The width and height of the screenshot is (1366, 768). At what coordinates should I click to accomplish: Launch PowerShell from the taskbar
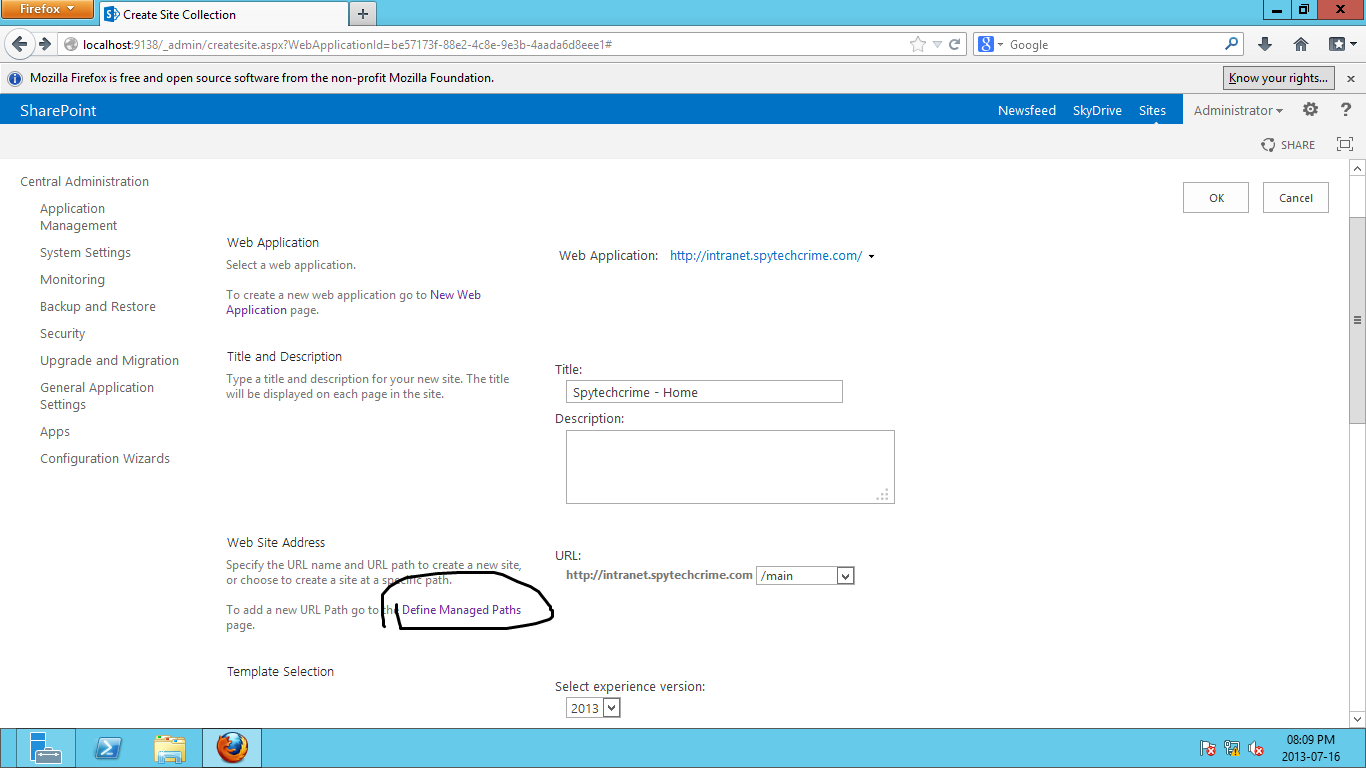click(x=108, y=748)
